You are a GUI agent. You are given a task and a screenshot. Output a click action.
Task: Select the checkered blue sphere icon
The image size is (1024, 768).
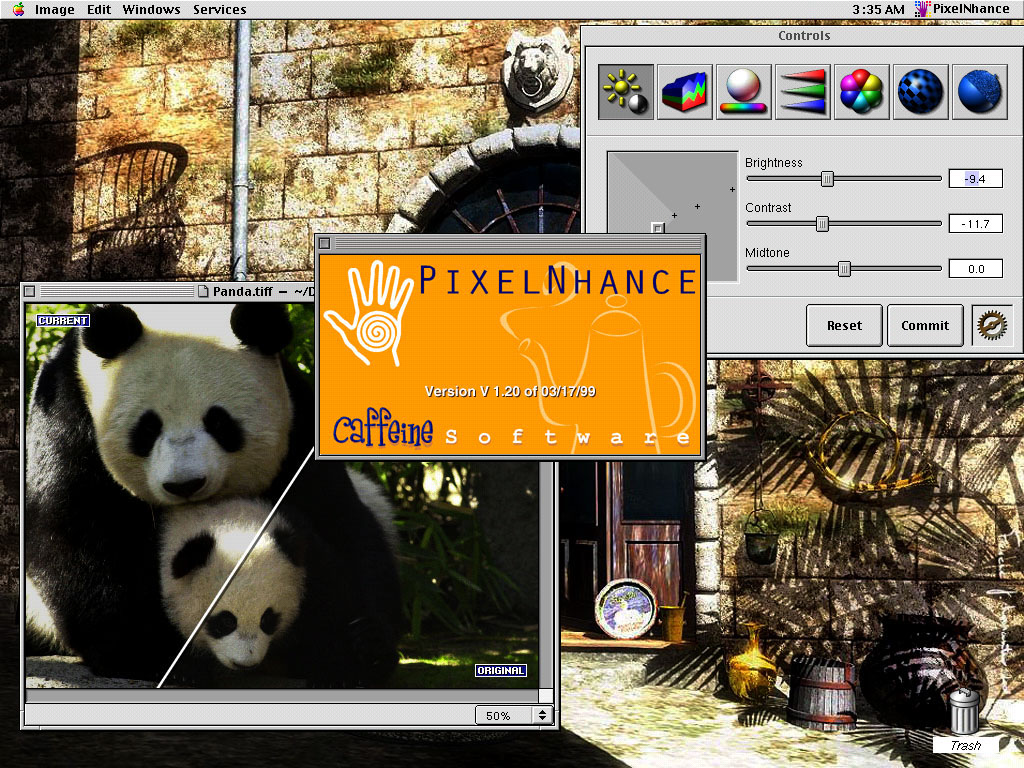(x=921, y=91)
